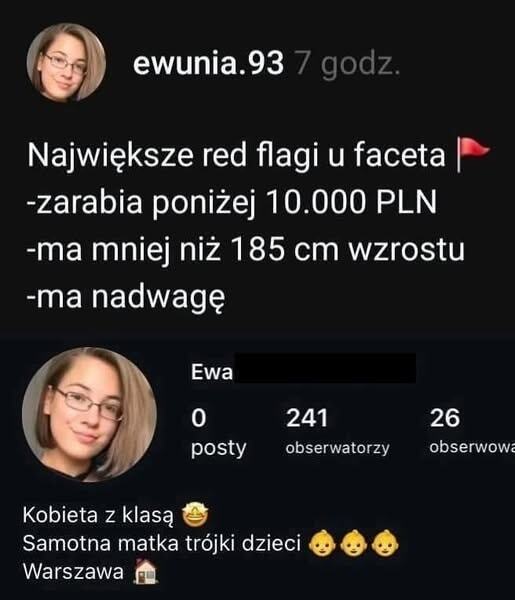515x600 pixels.
Task: Click the 7 godz. timestamp
Action: pos(348,64)
